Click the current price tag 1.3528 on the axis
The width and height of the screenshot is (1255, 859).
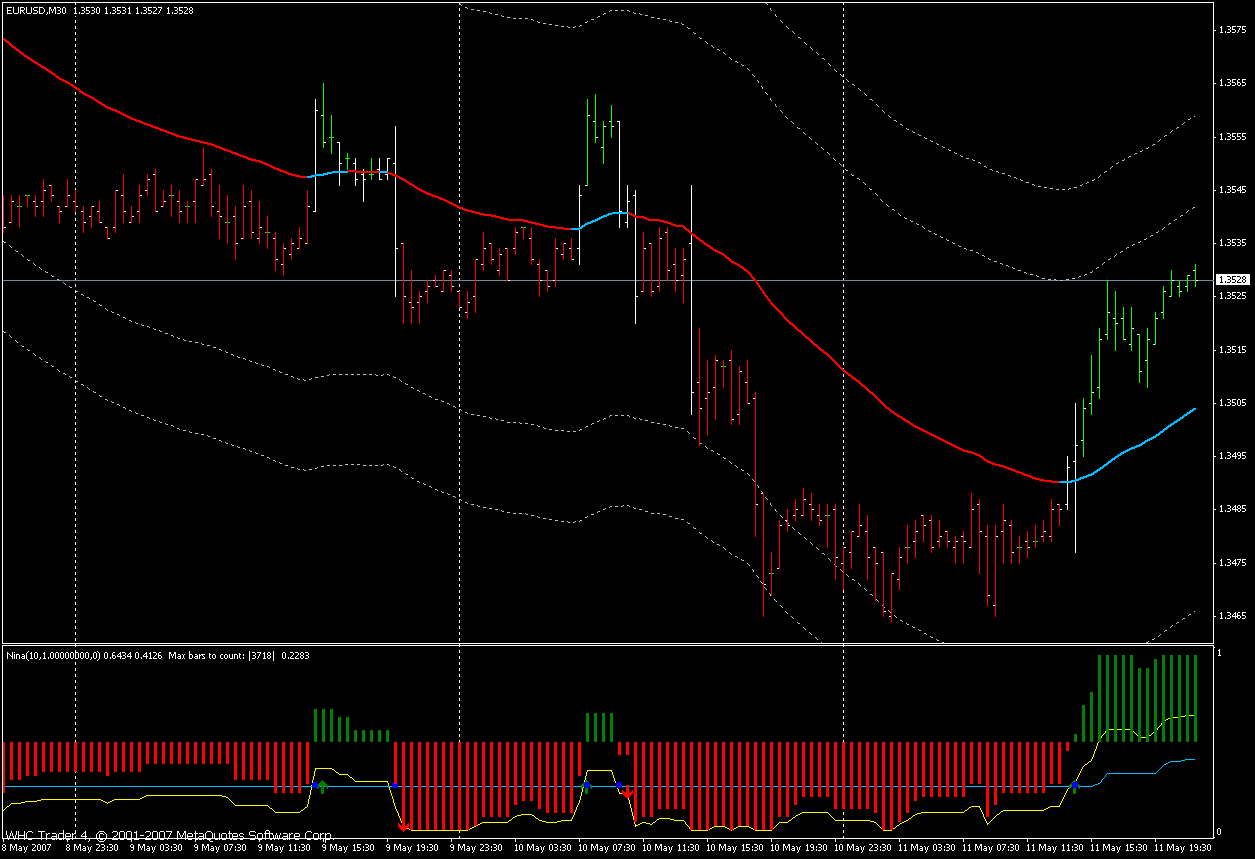(1233, 280)
